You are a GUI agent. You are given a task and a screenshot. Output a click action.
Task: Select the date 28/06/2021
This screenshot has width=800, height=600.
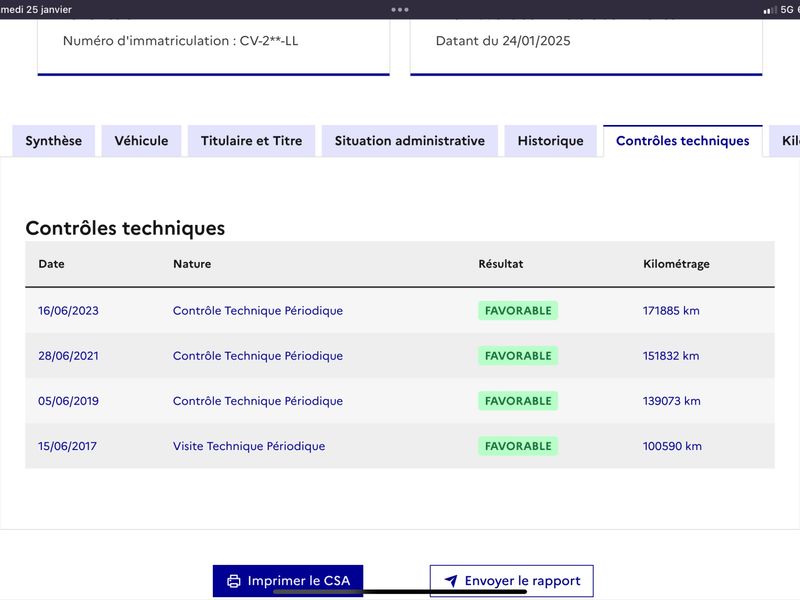(x=68, y=356)
